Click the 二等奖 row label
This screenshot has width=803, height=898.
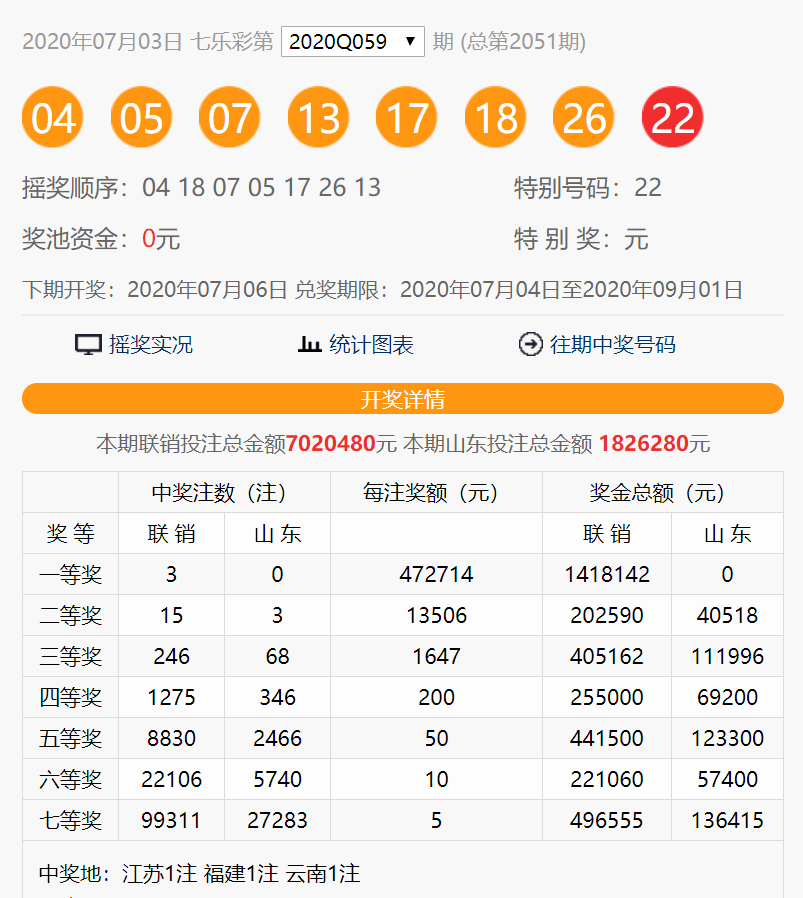coord(70,616)
